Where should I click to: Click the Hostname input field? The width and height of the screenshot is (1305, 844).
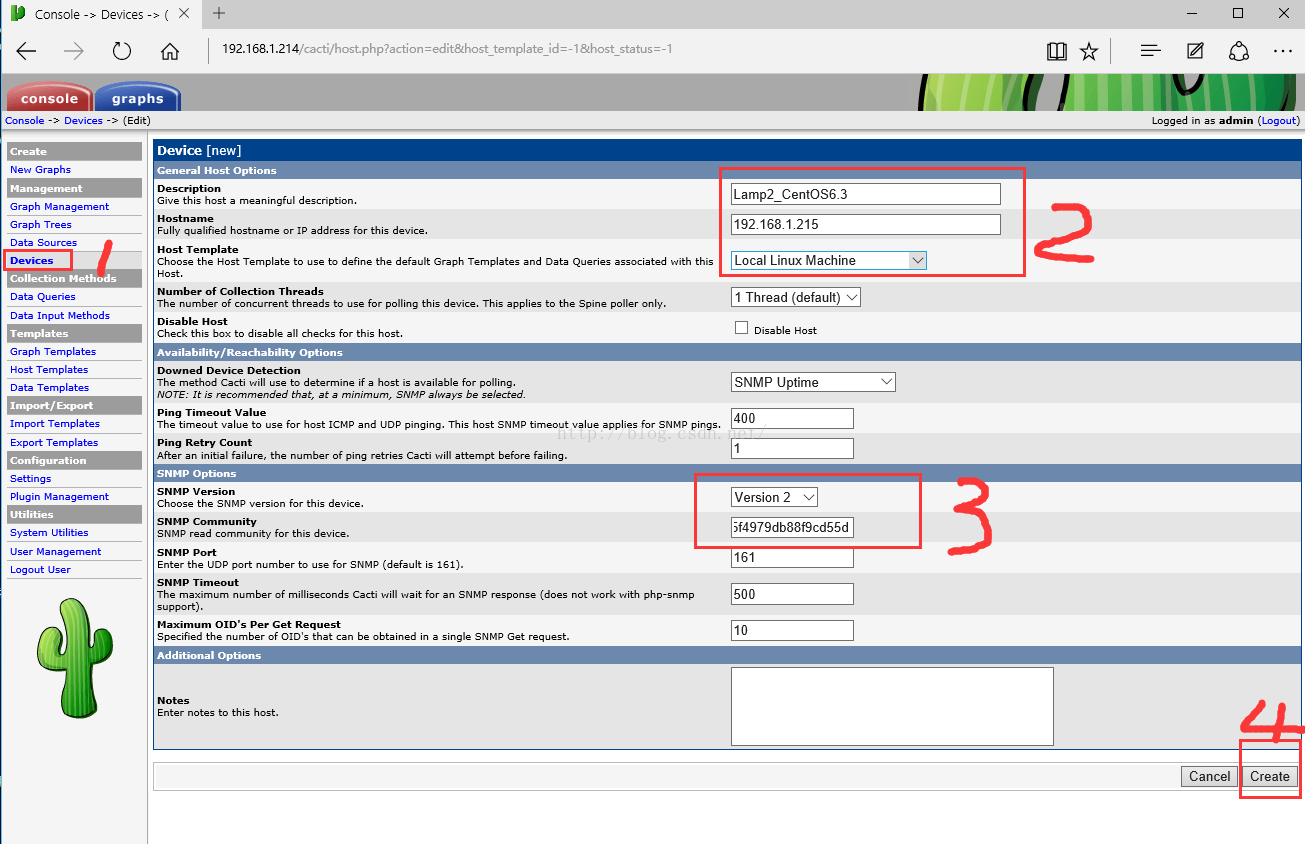coord(865,224)
